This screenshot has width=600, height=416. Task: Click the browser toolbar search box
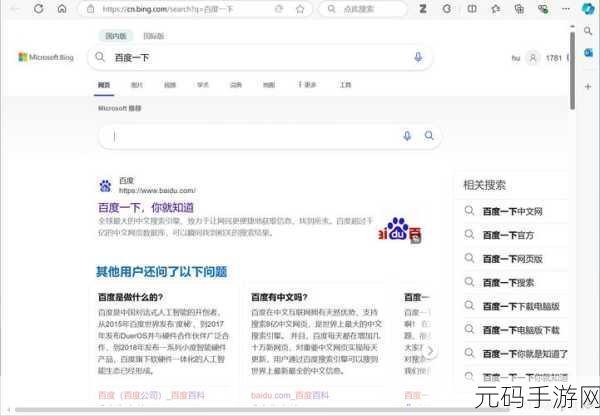click(363, 9)
